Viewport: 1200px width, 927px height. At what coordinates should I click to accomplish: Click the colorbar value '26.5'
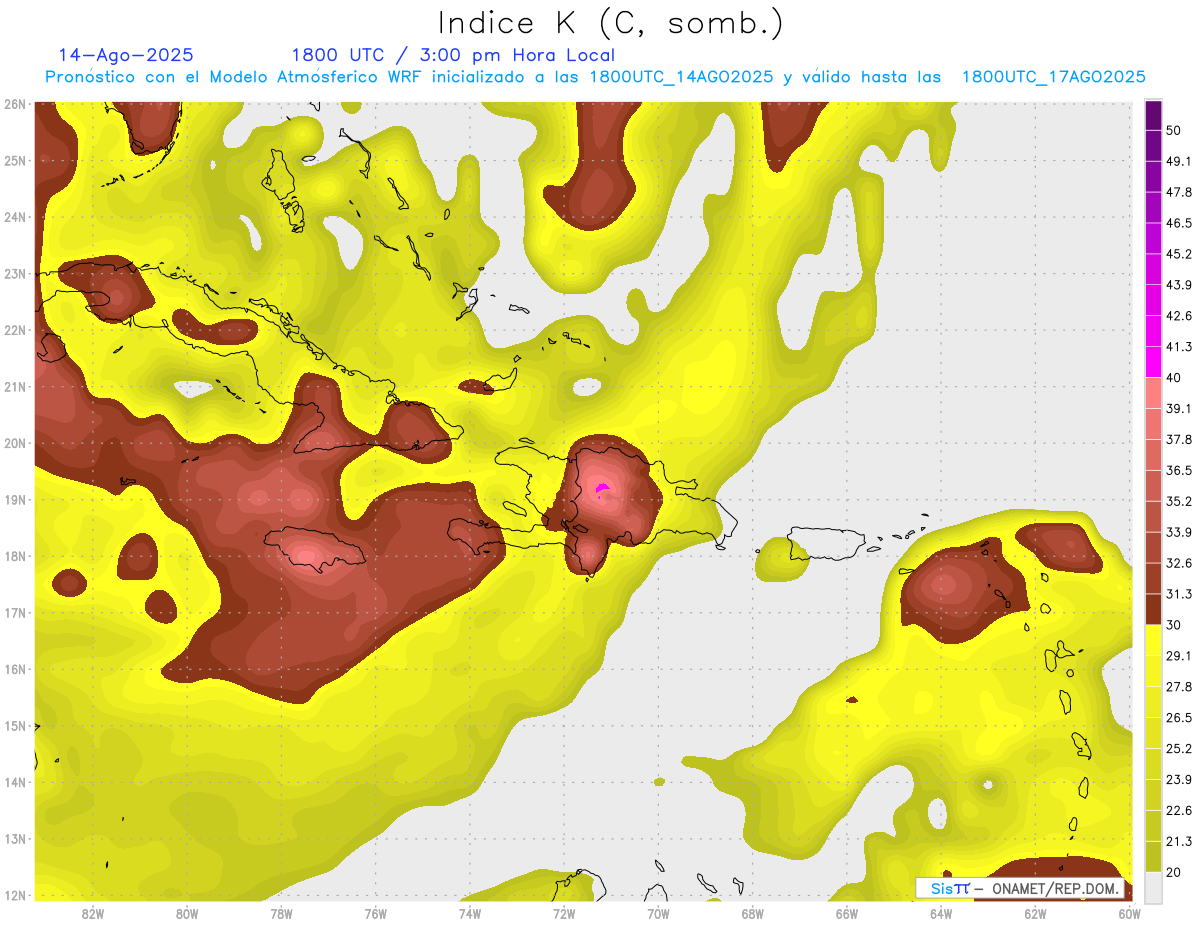click(x=1179, y=718)
